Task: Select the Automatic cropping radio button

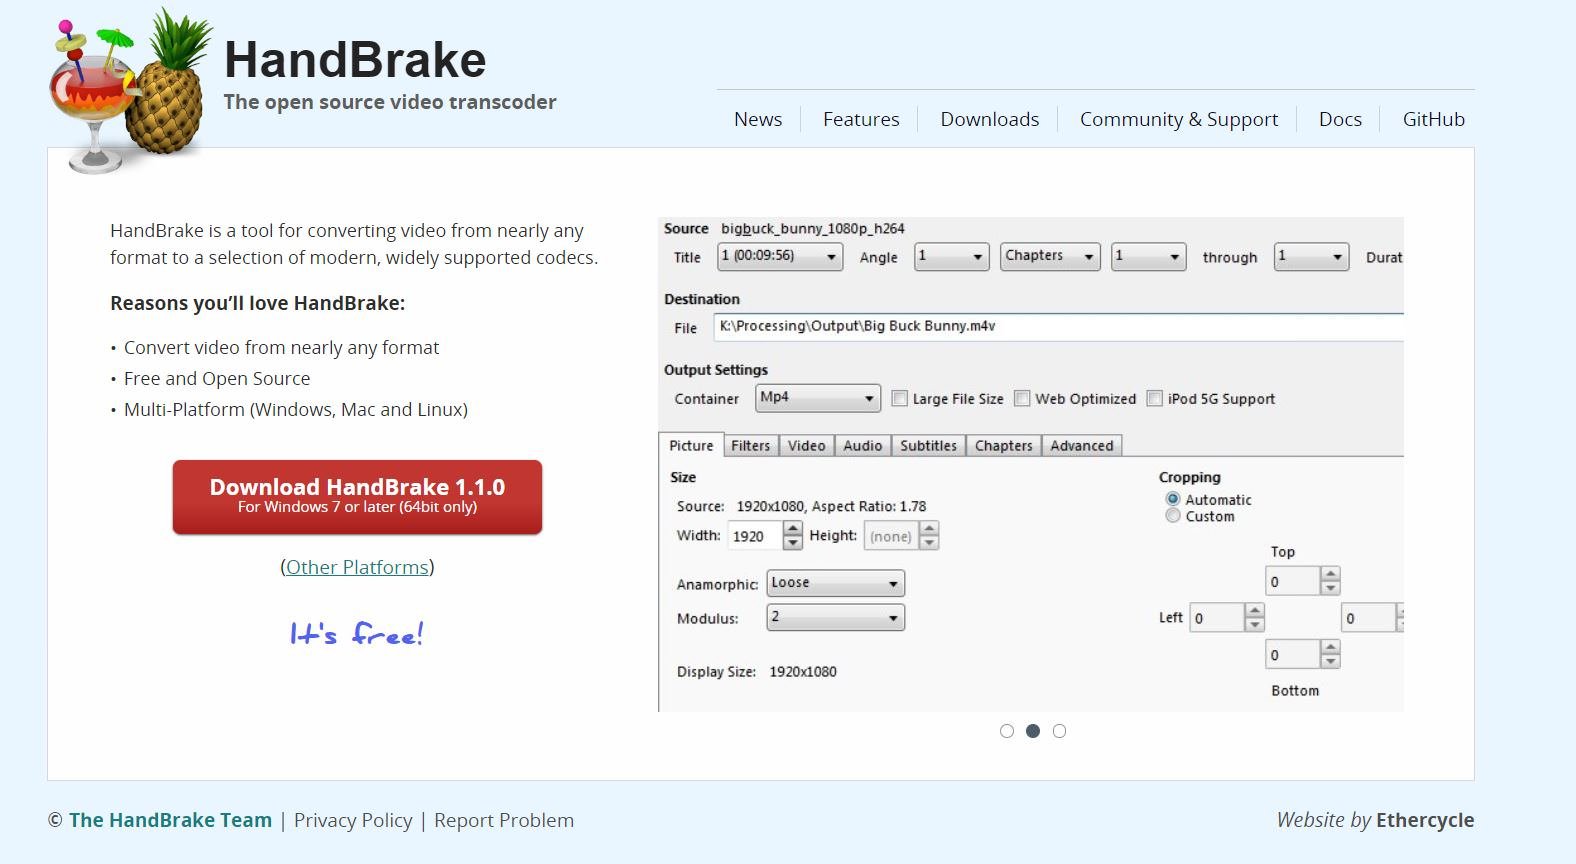Action: (1173, 499)
